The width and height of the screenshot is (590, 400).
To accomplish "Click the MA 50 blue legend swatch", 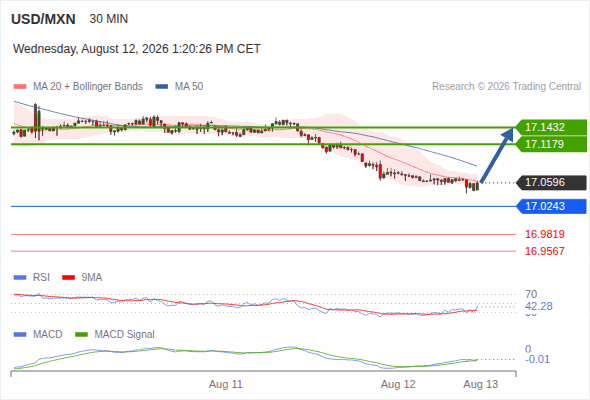I will (x=162, y=87).
